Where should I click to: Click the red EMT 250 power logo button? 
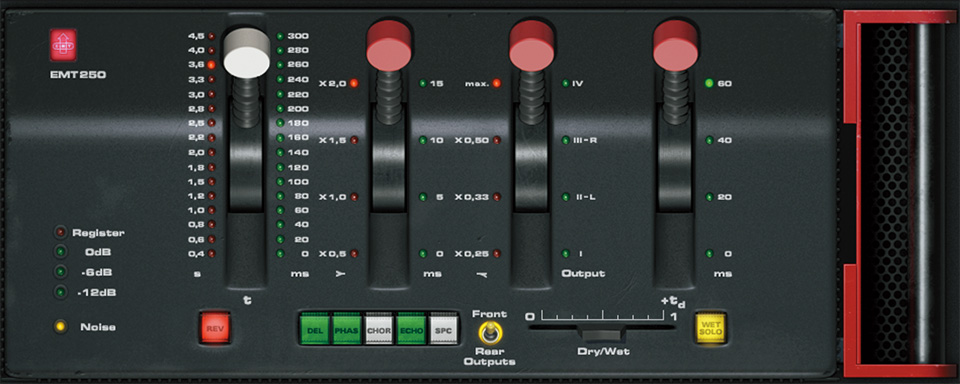point(63,45)
